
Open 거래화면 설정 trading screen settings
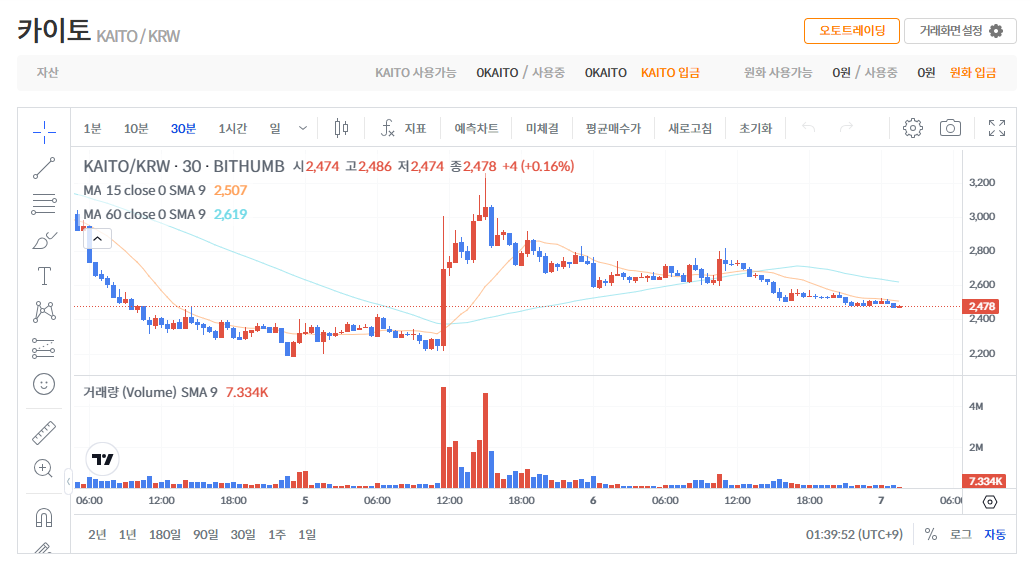coord(960,31)
